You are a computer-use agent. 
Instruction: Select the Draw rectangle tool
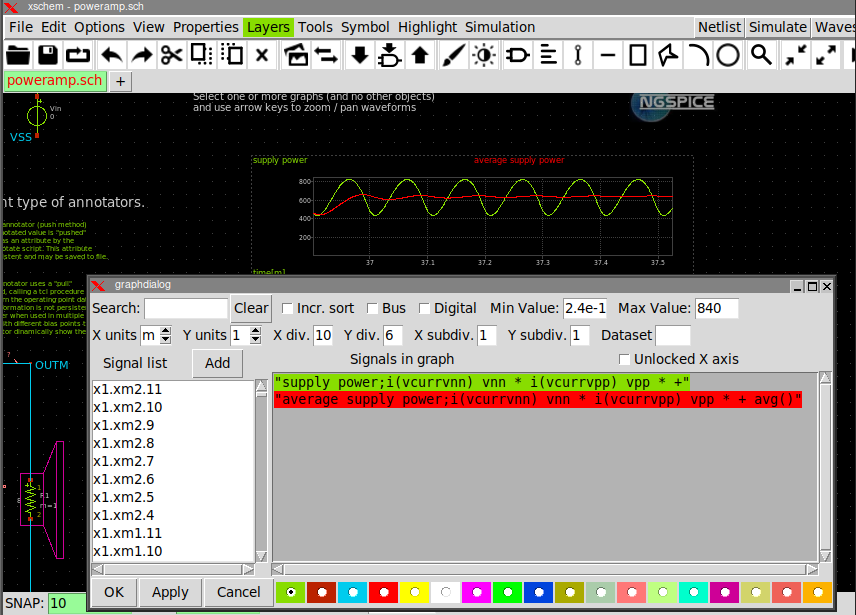pos(638,55)
